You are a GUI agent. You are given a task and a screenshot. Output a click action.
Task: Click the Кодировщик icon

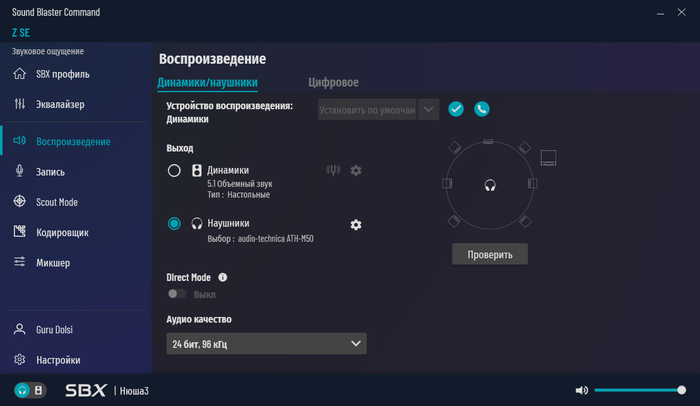[20, 231]
